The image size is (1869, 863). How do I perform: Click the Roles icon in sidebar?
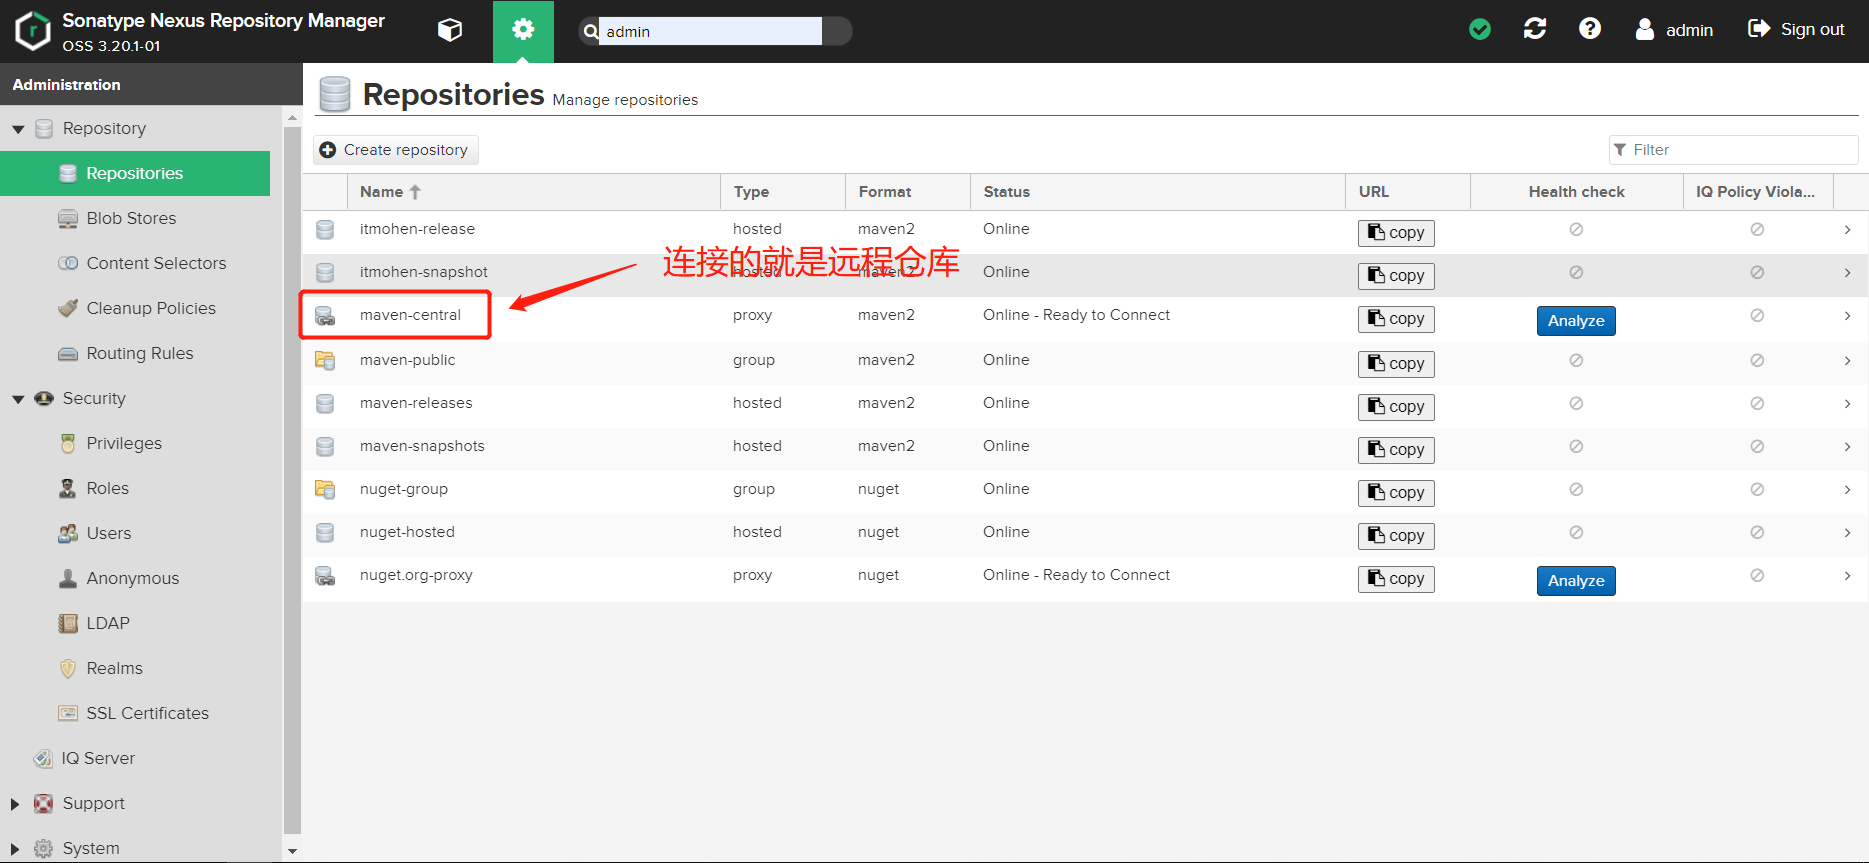click(68, 488)
